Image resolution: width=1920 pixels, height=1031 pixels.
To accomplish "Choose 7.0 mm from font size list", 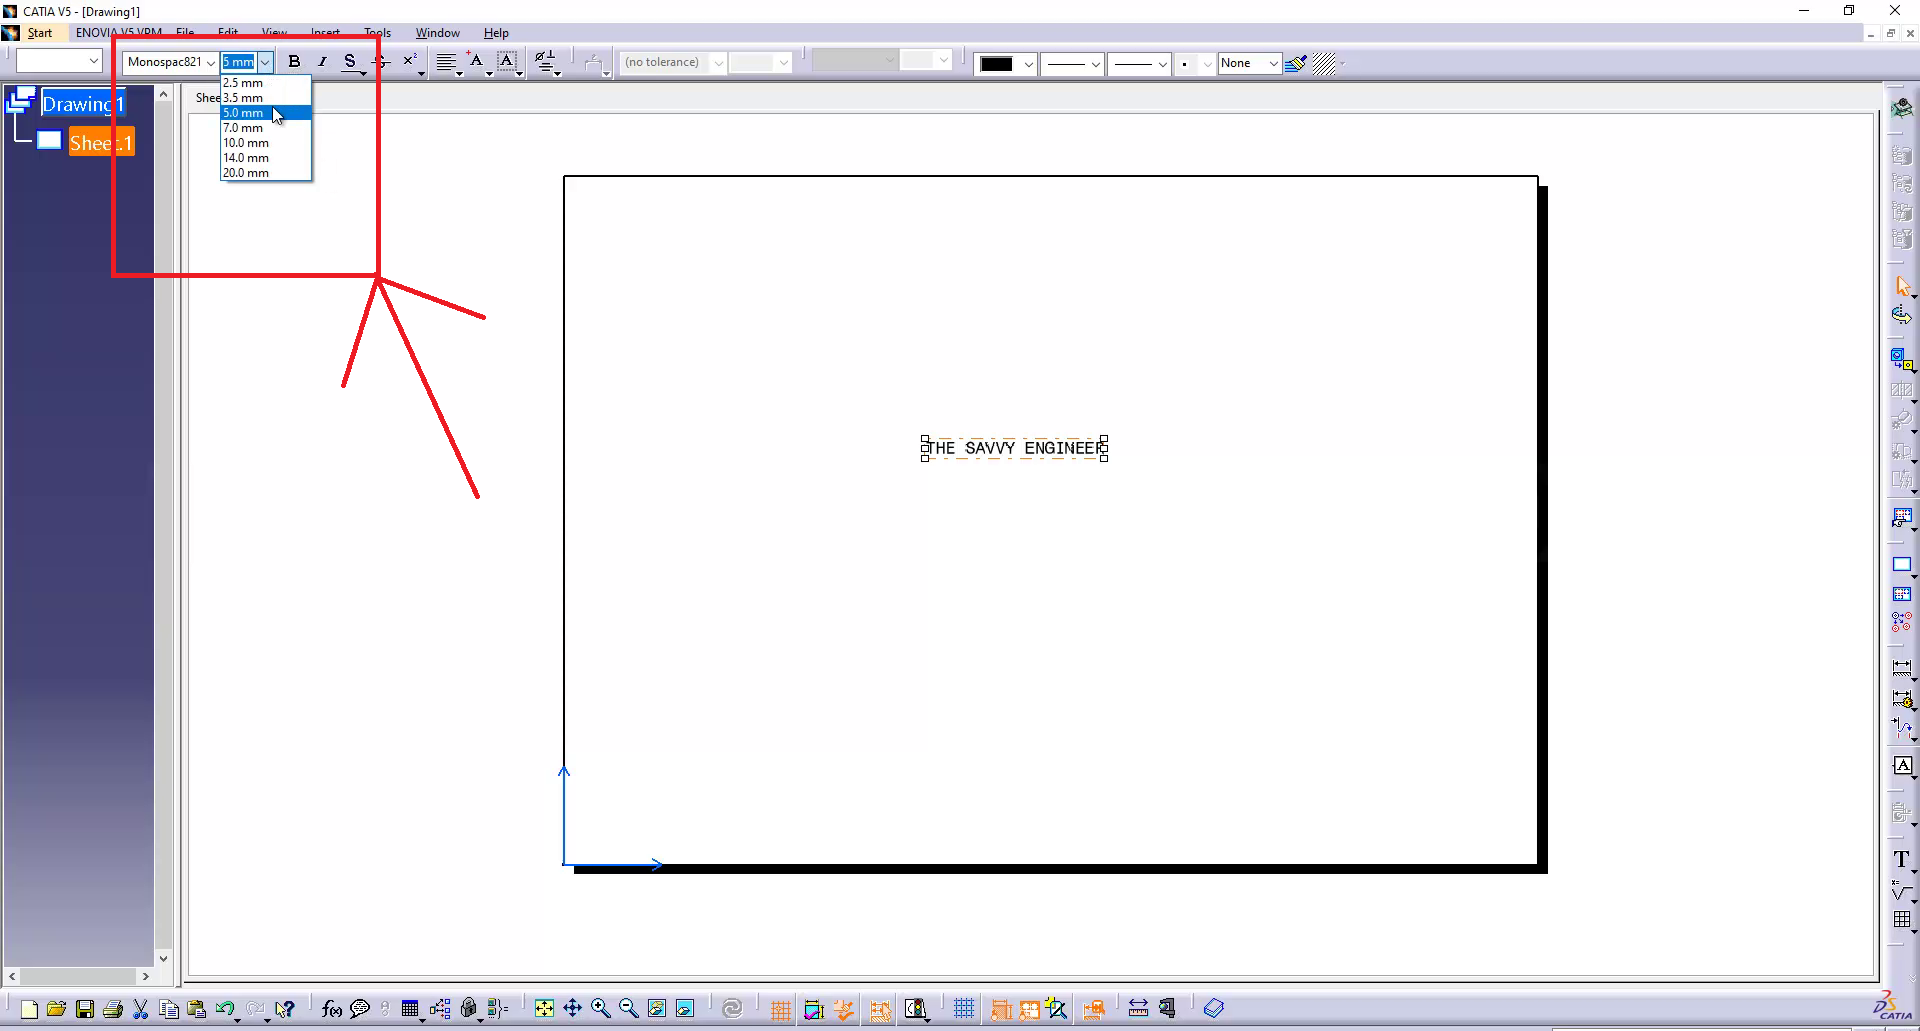I will pos(243,128).
